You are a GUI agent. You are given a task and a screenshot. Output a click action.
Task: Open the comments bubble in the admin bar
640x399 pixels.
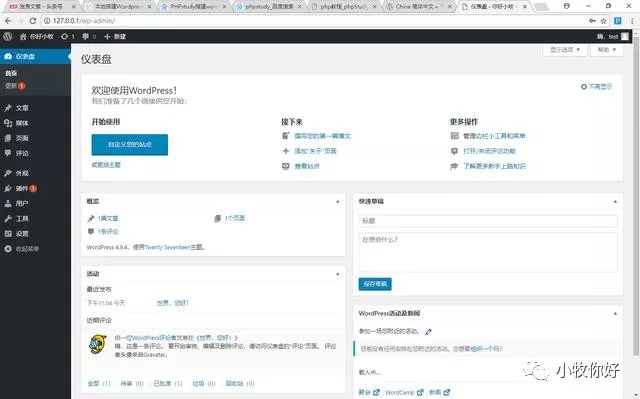point(89,36)
